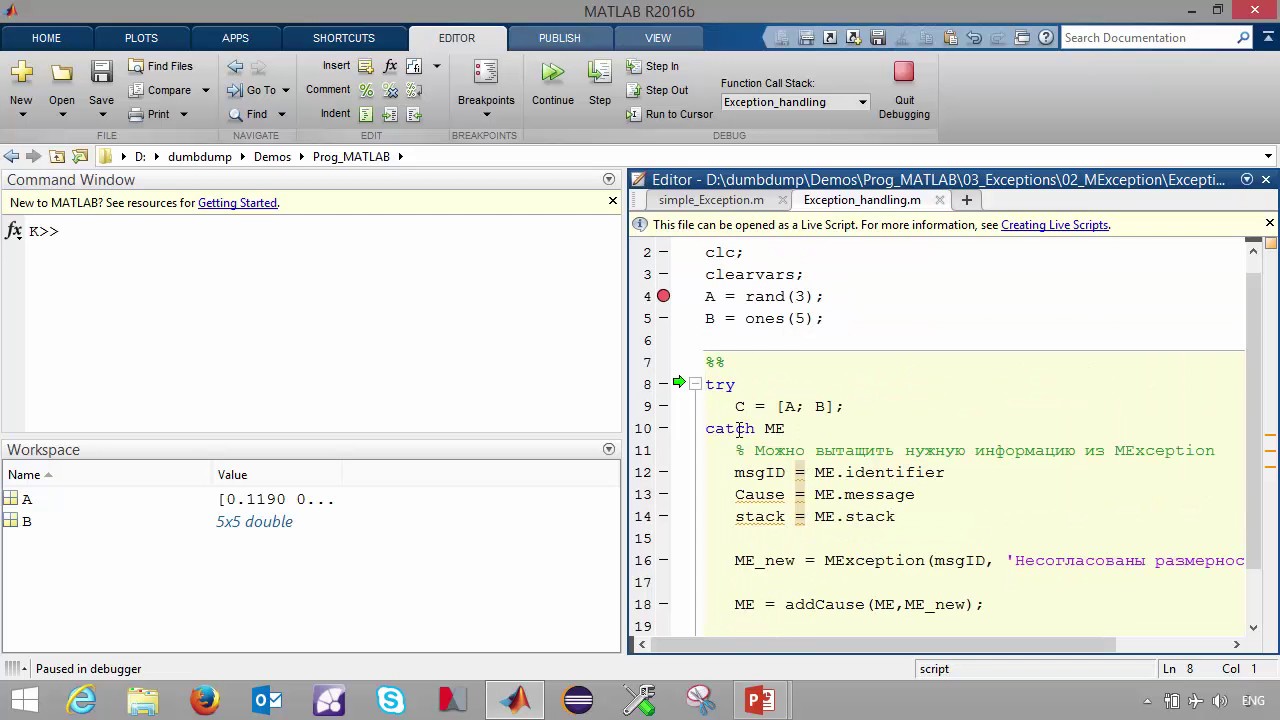Screen dimensions: 1280x720
Task: Expand the Command Window actions menu
Action: (609, 179)
